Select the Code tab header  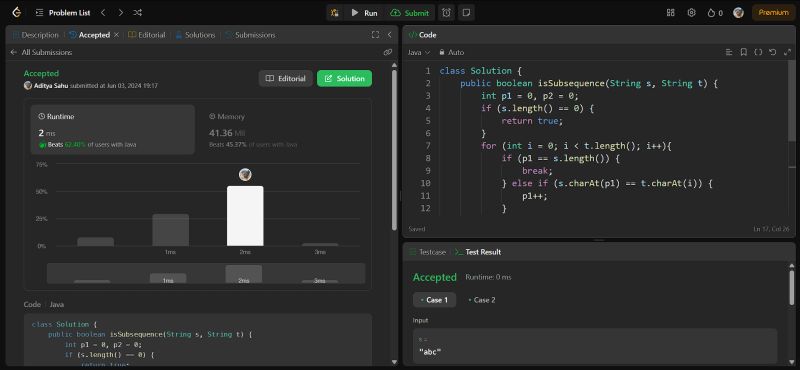tap(423, 35)
